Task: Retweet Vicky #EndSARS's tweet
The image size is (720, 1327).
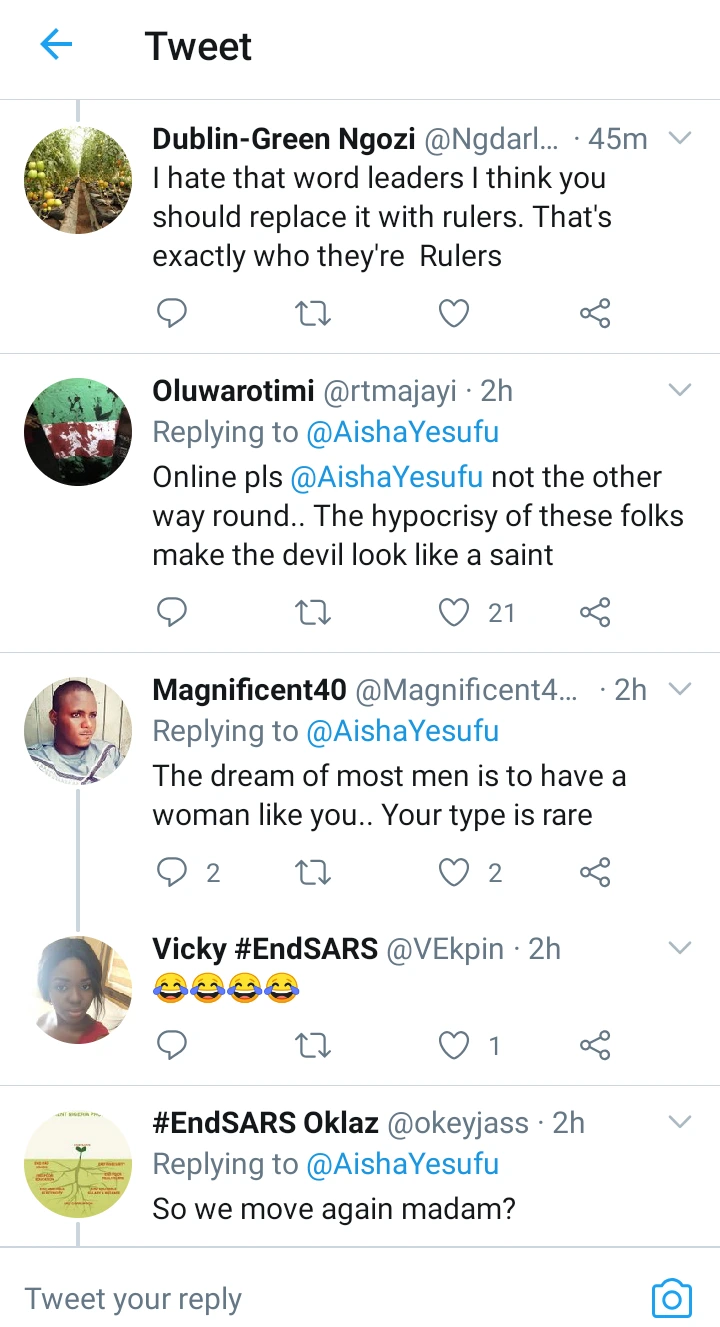Action: coord(314,1046)
